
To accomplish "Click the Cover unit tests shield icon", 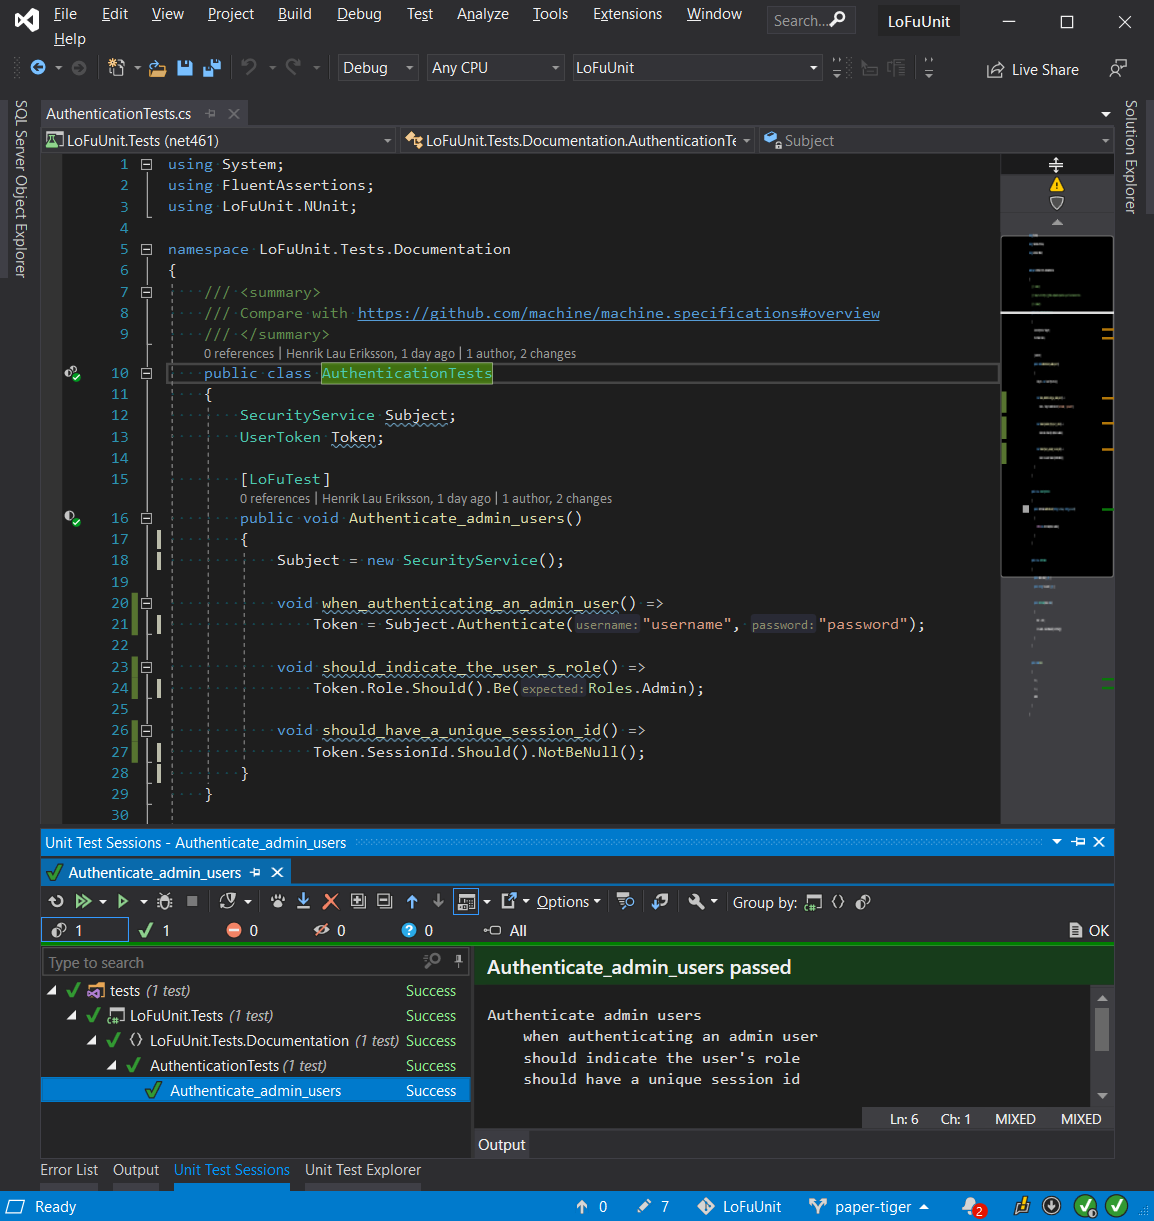I will pyautogui.click(x=228, y=901).
